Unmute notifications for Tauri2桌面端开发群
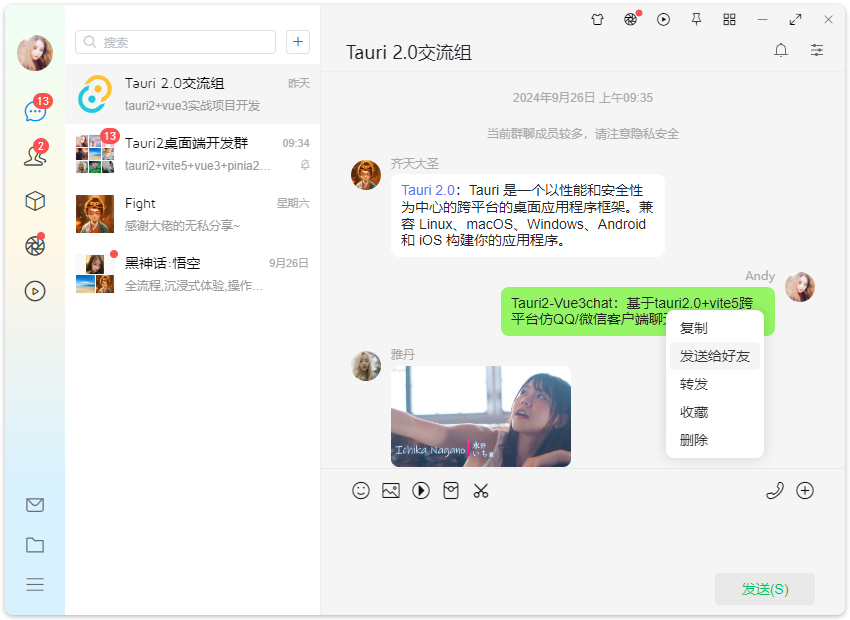The height and width of the screenshot is (620, 850). pyautogui.click(x=303, y=163)
